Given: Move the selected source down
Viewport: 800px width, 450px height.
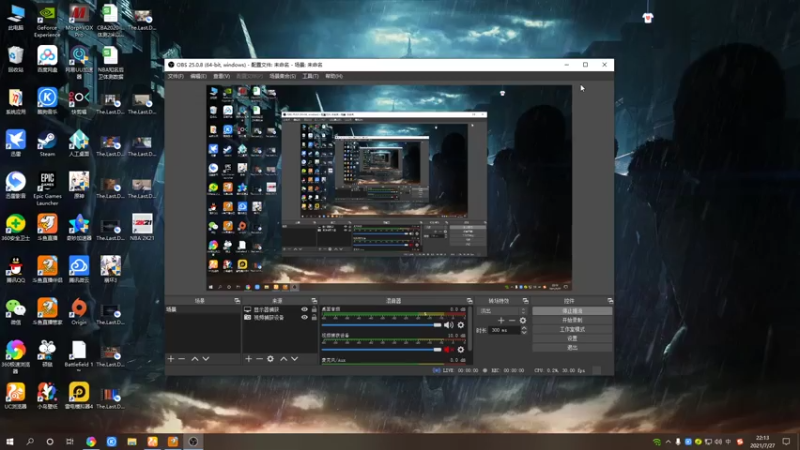Looking at the screenshot, I should coord(294,359).
